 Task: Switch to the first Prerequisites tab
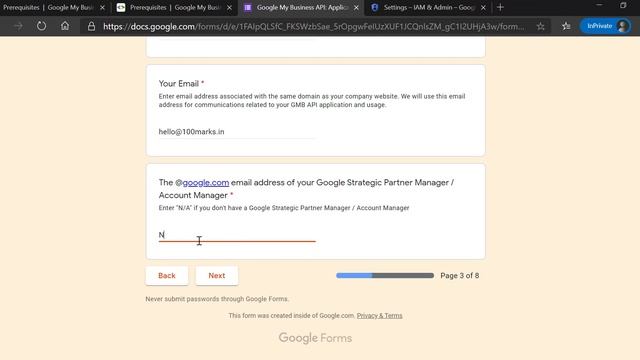point(48,7)
